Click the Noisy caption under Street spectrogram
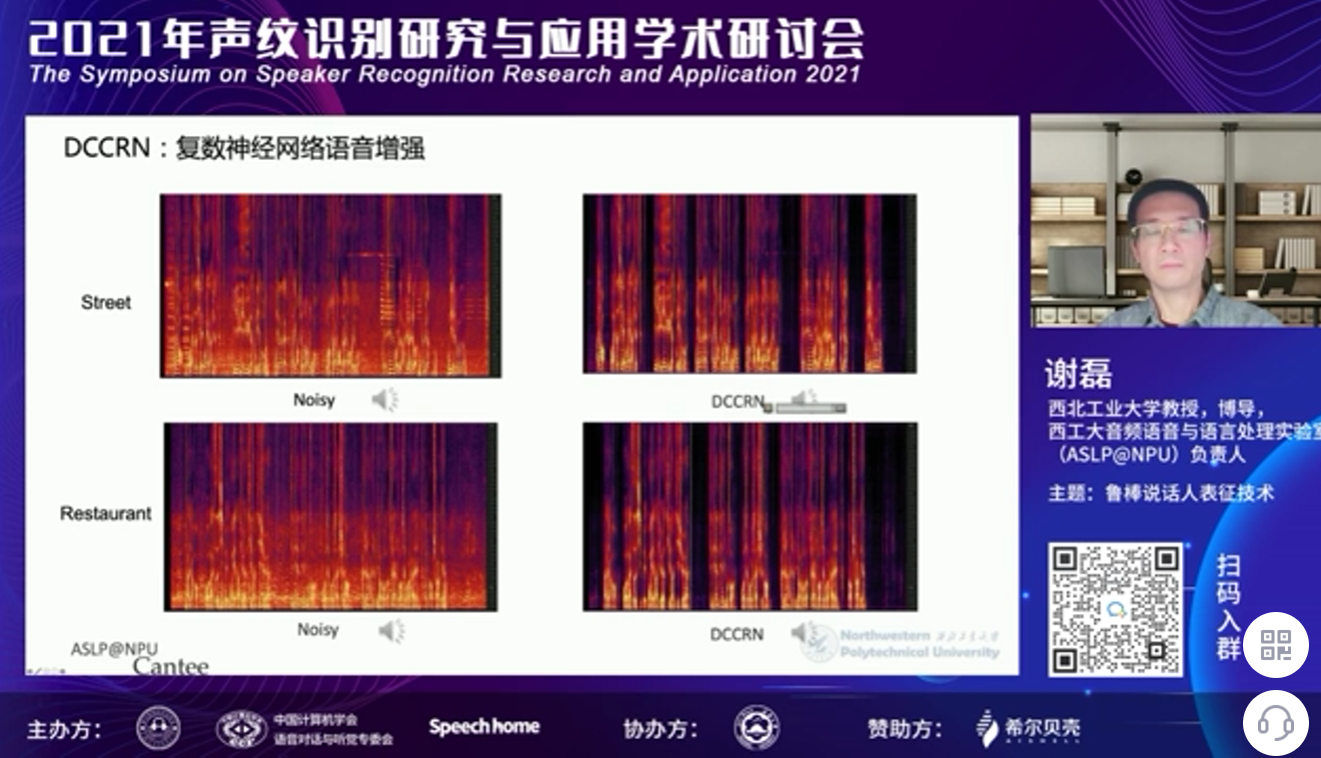Viewport: 1321px width, 758px height. [314, 400]
